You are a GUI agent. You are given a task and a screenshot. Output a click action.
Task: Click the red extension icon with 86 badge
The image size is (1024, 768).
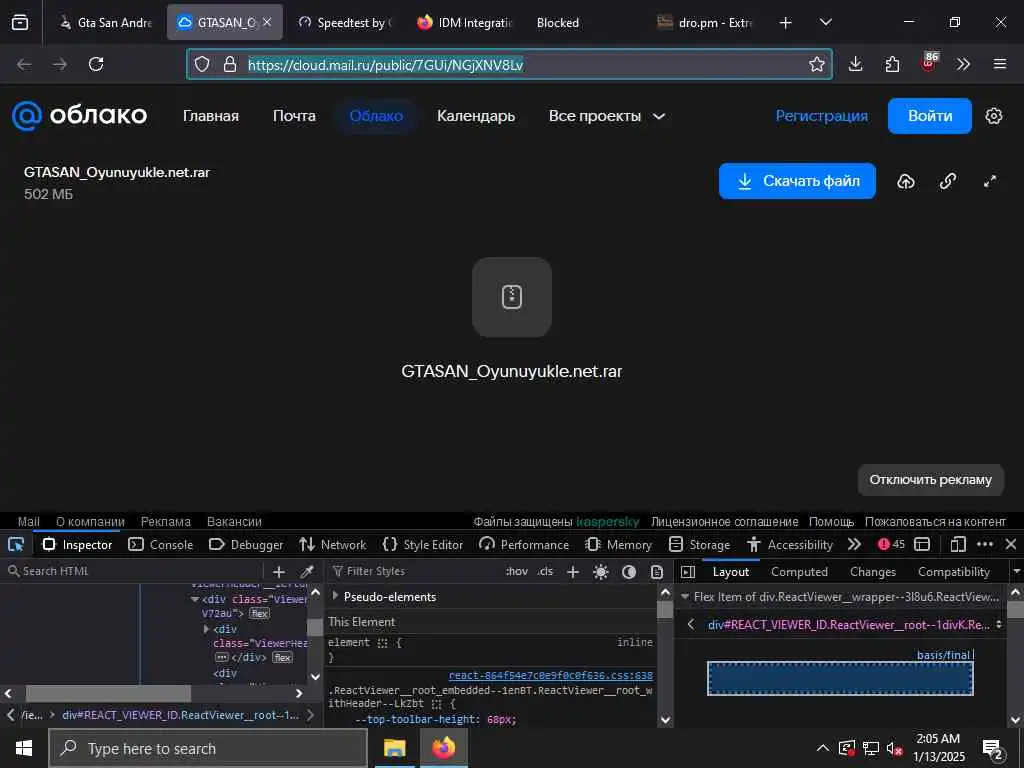tap(929, 63)
